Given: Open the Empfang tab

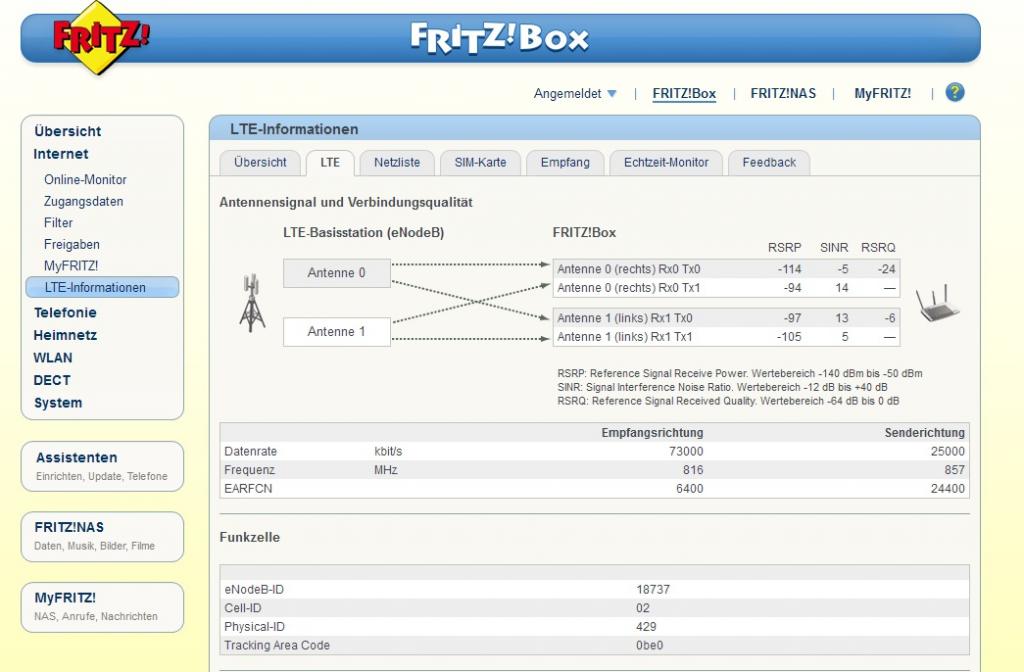Looking at the screenshot, I should click(565, 163).
